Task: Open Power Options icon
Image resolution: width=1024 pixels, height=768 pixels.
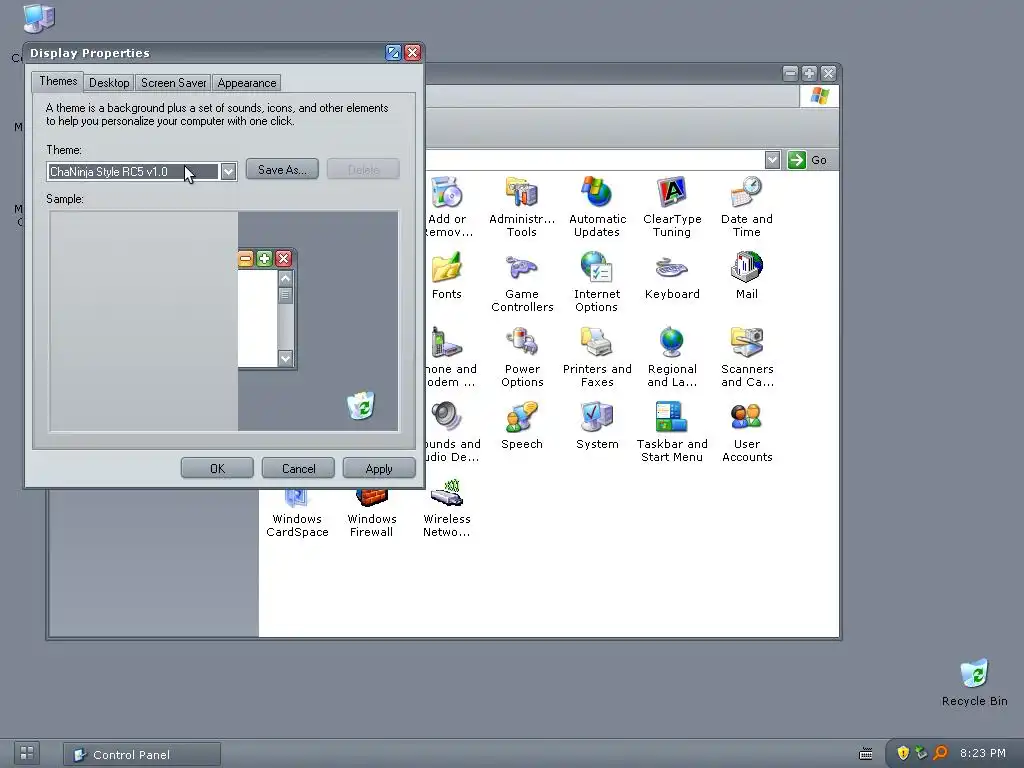Action: 522,343
